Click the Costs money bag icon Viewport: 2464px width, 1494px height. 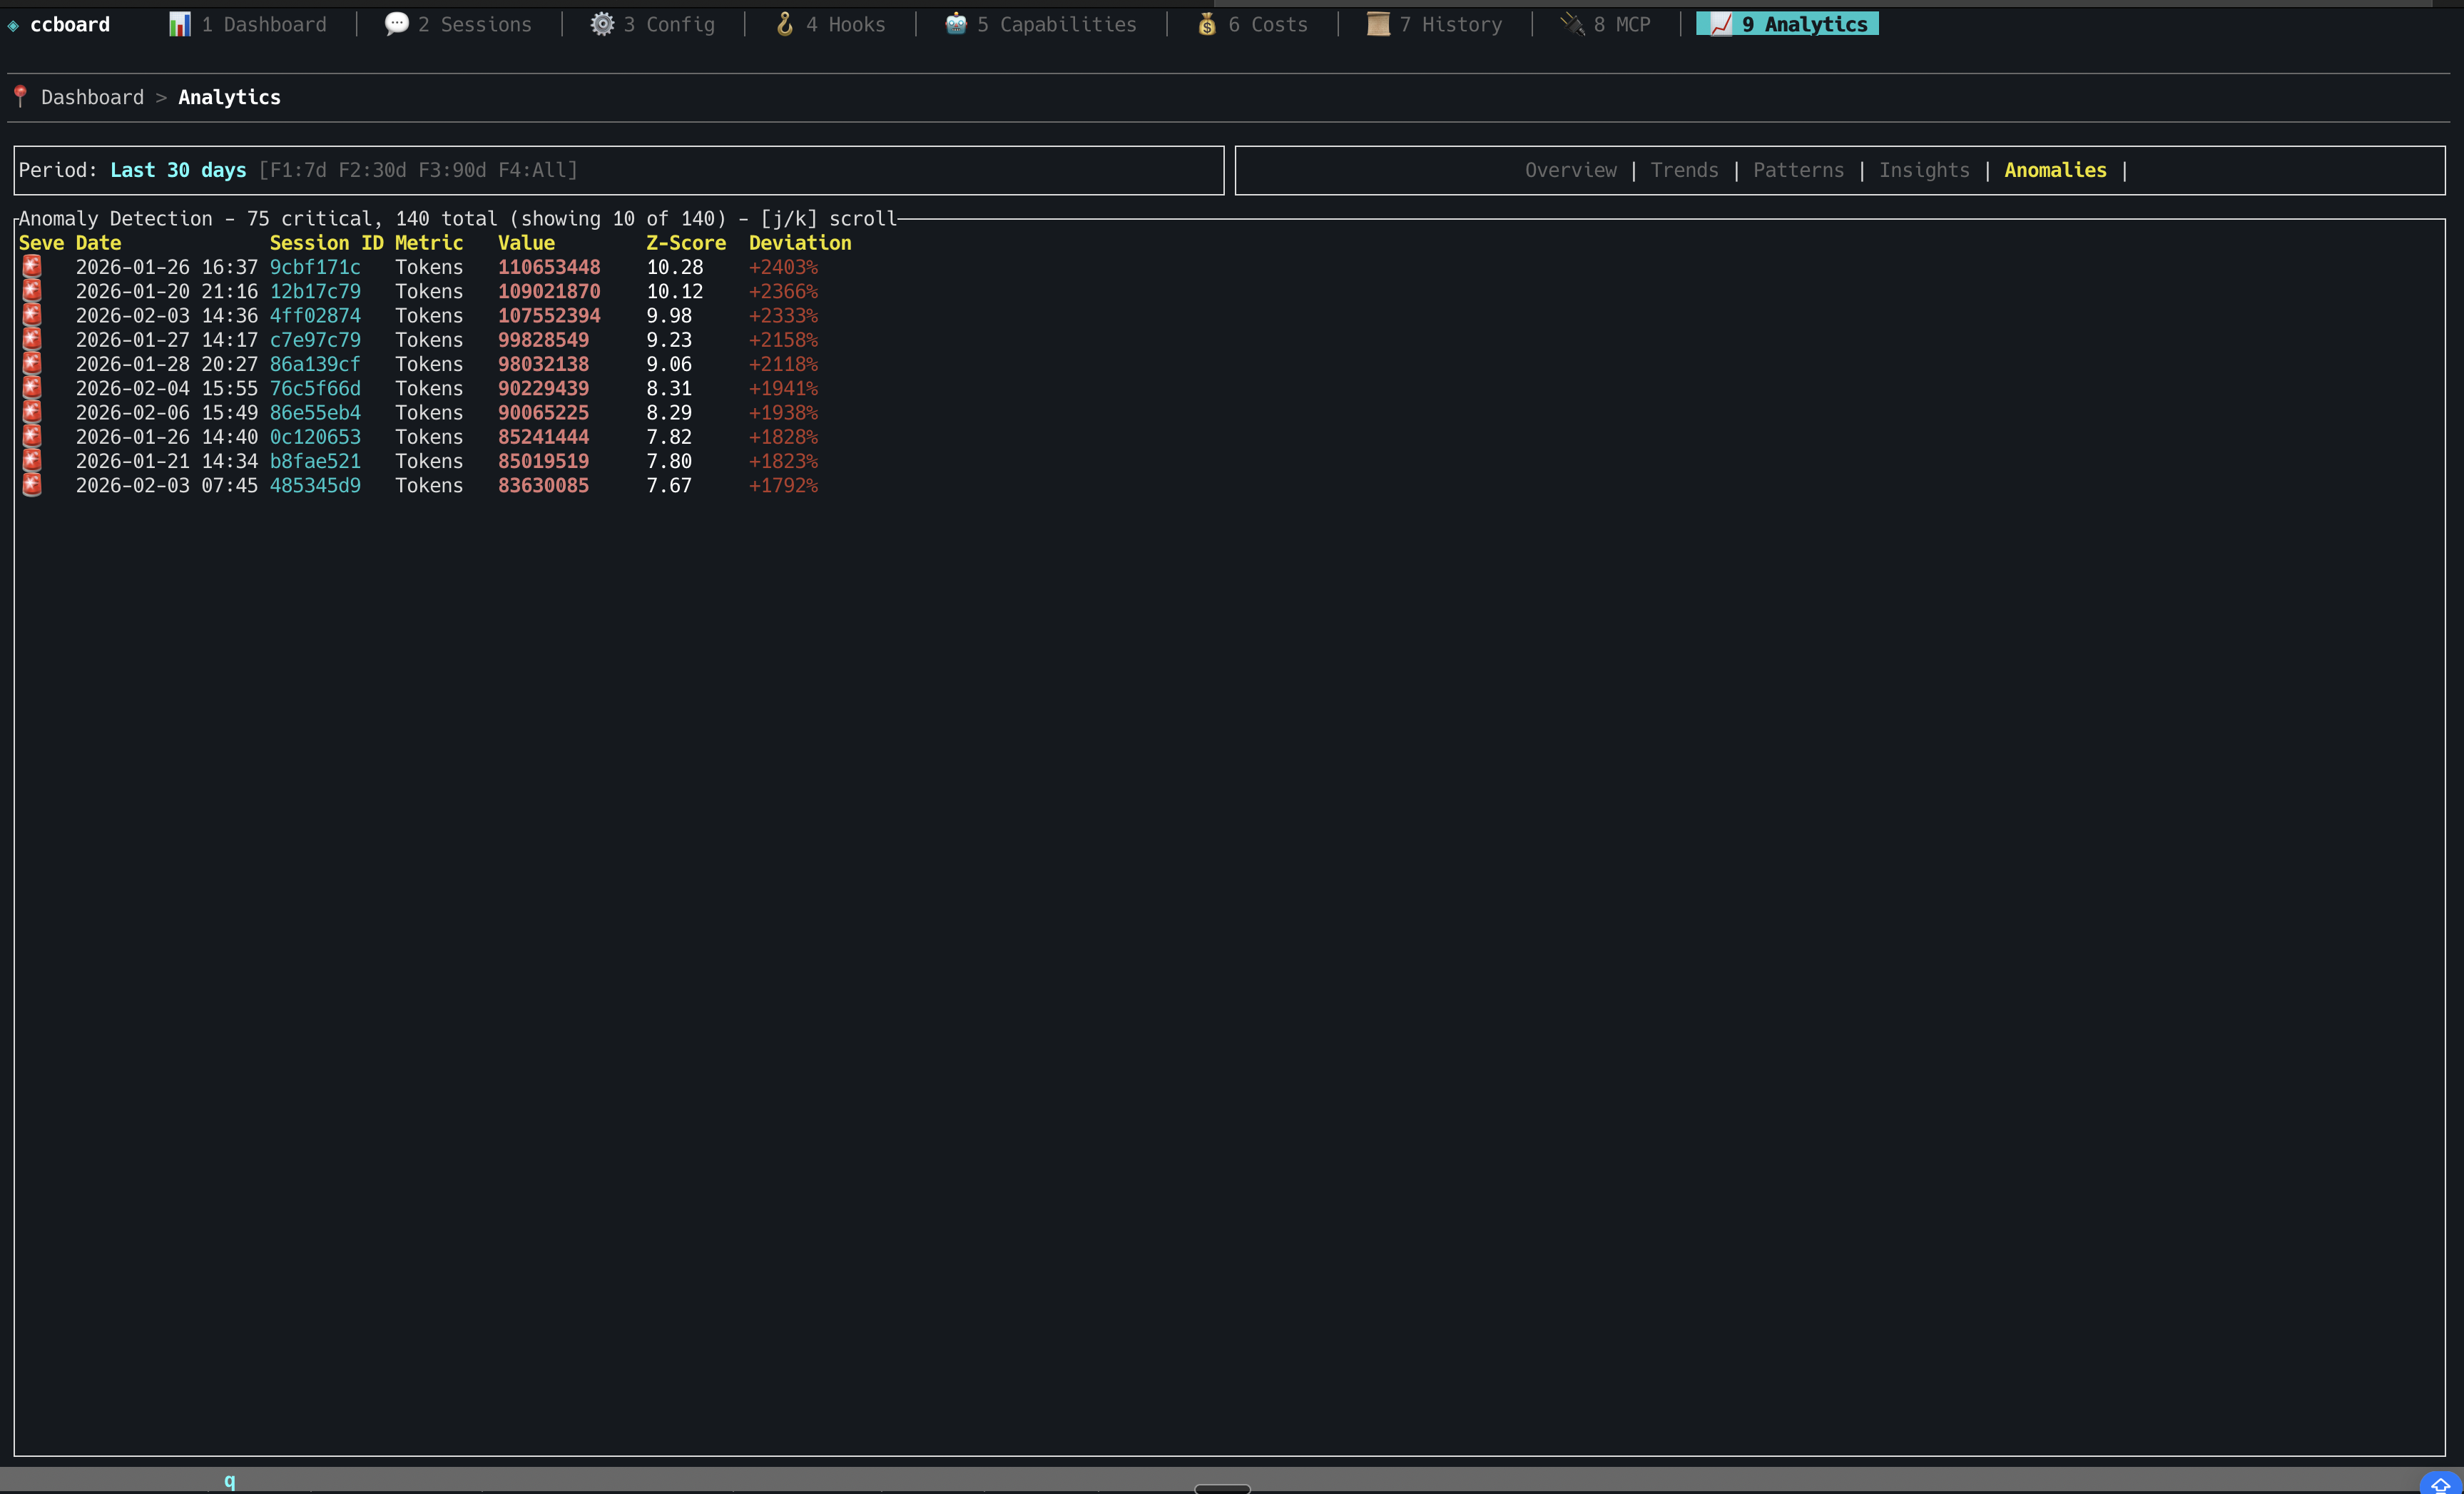pyautogui.click(x=1207, y=24)
